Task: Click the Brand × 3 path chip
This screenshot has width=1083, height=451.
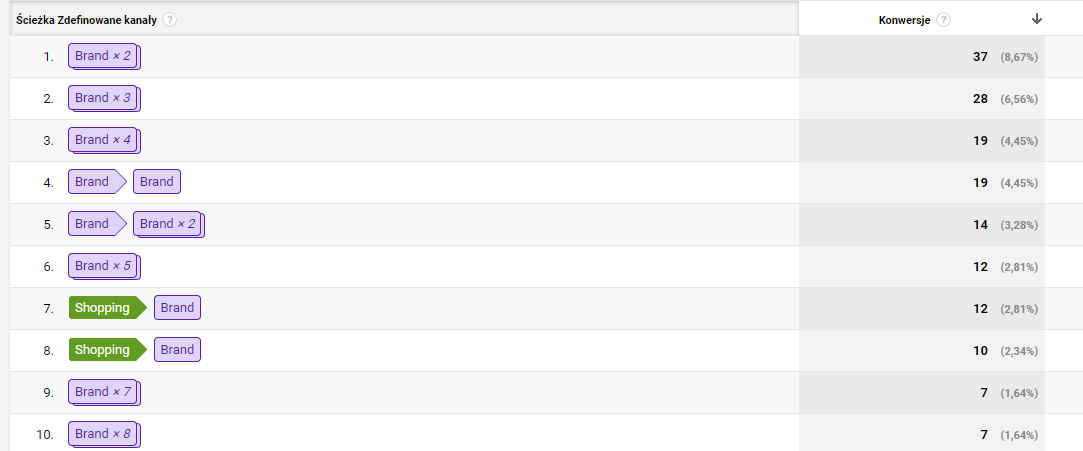Action: coord(104,99)
